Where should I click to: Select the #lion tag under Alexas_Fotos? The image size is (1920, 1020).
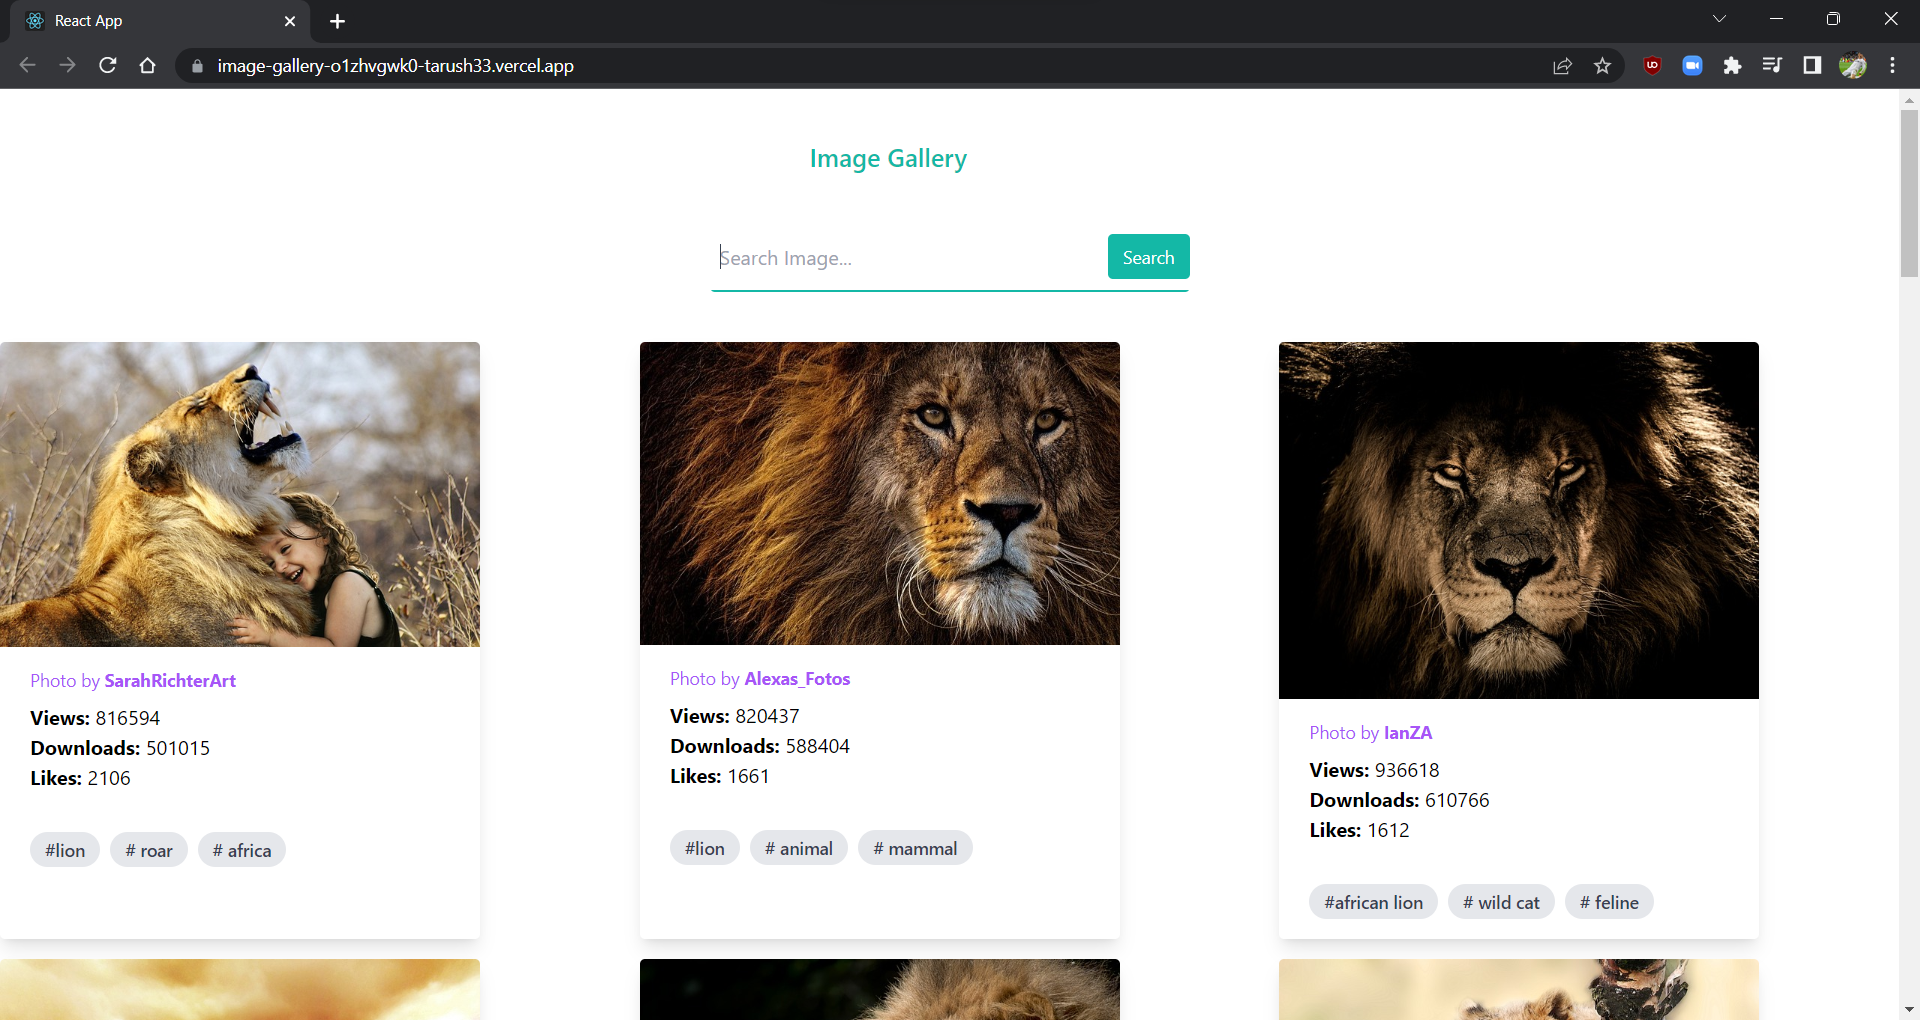pyautogui.click(x=705, y=848)
